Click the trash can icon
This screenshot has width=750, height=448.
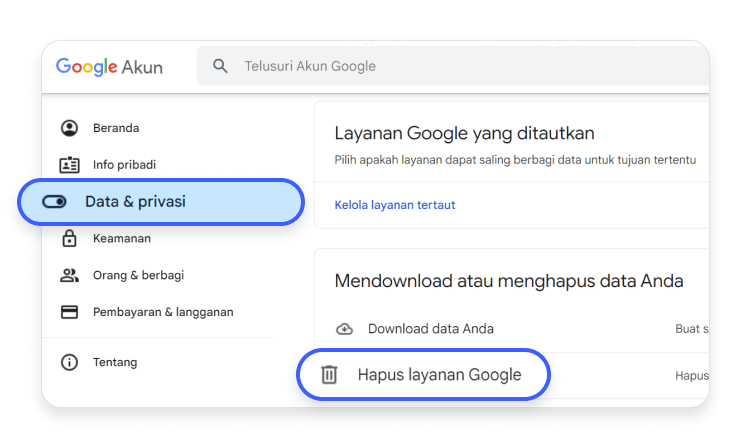click(x=329, y=374)
